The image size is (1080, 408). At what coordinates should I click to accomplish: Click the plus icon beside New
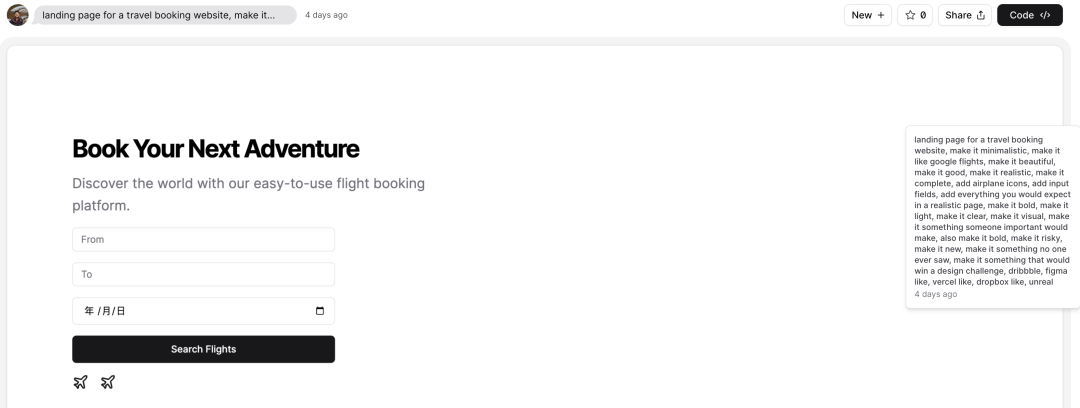coord(880,15)
